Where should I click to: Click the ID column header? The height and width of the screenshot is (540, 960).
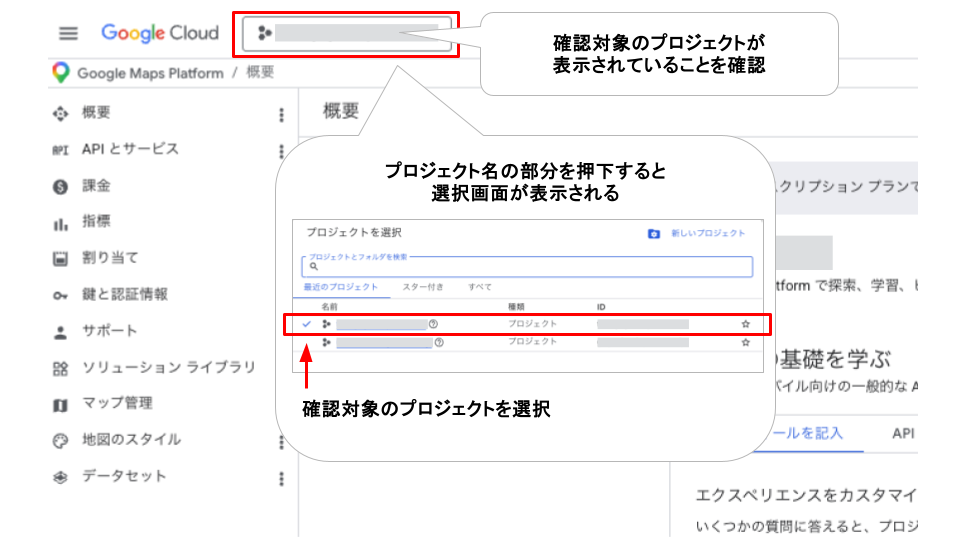click(x=601, y=307)
